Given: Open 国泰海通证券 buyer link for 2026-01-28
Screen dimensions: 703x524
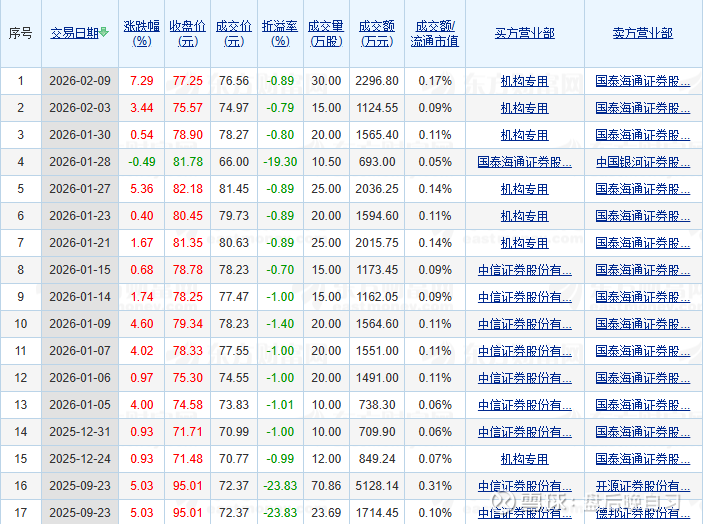Looking at the screenshot, I should point(525,162).
